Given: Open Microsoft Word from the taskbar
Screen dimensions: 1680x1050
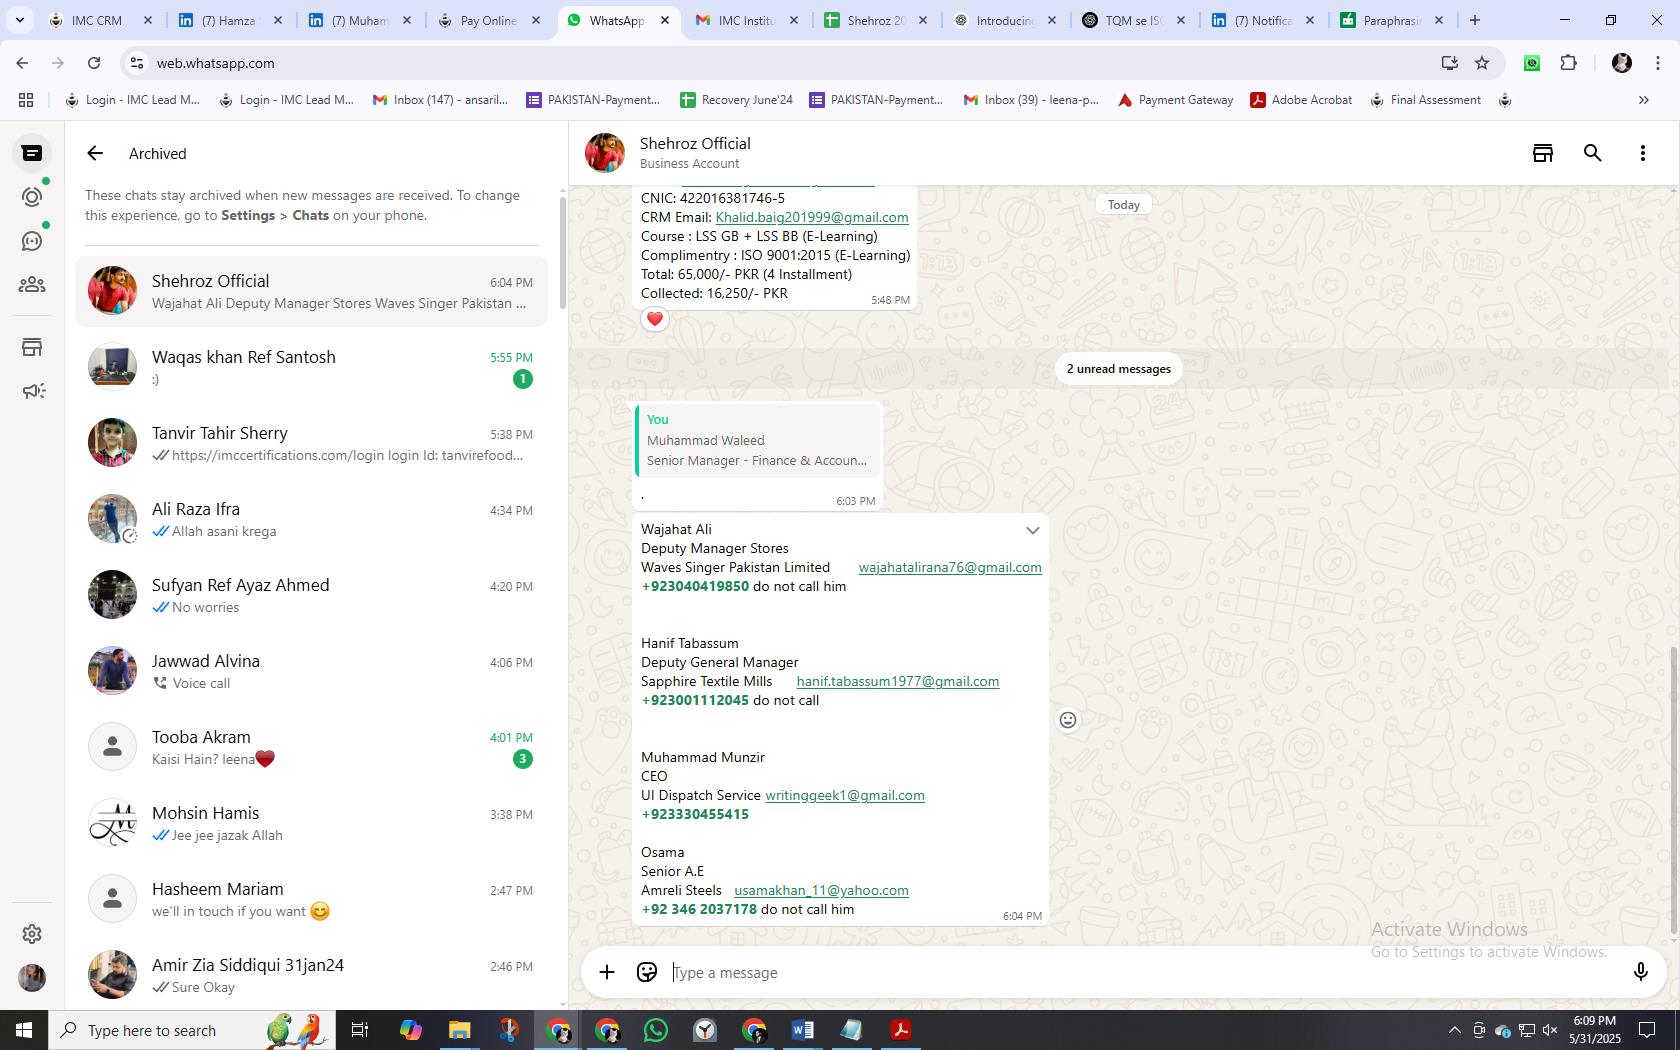Looking at the screenshot, I should 803,1030.
